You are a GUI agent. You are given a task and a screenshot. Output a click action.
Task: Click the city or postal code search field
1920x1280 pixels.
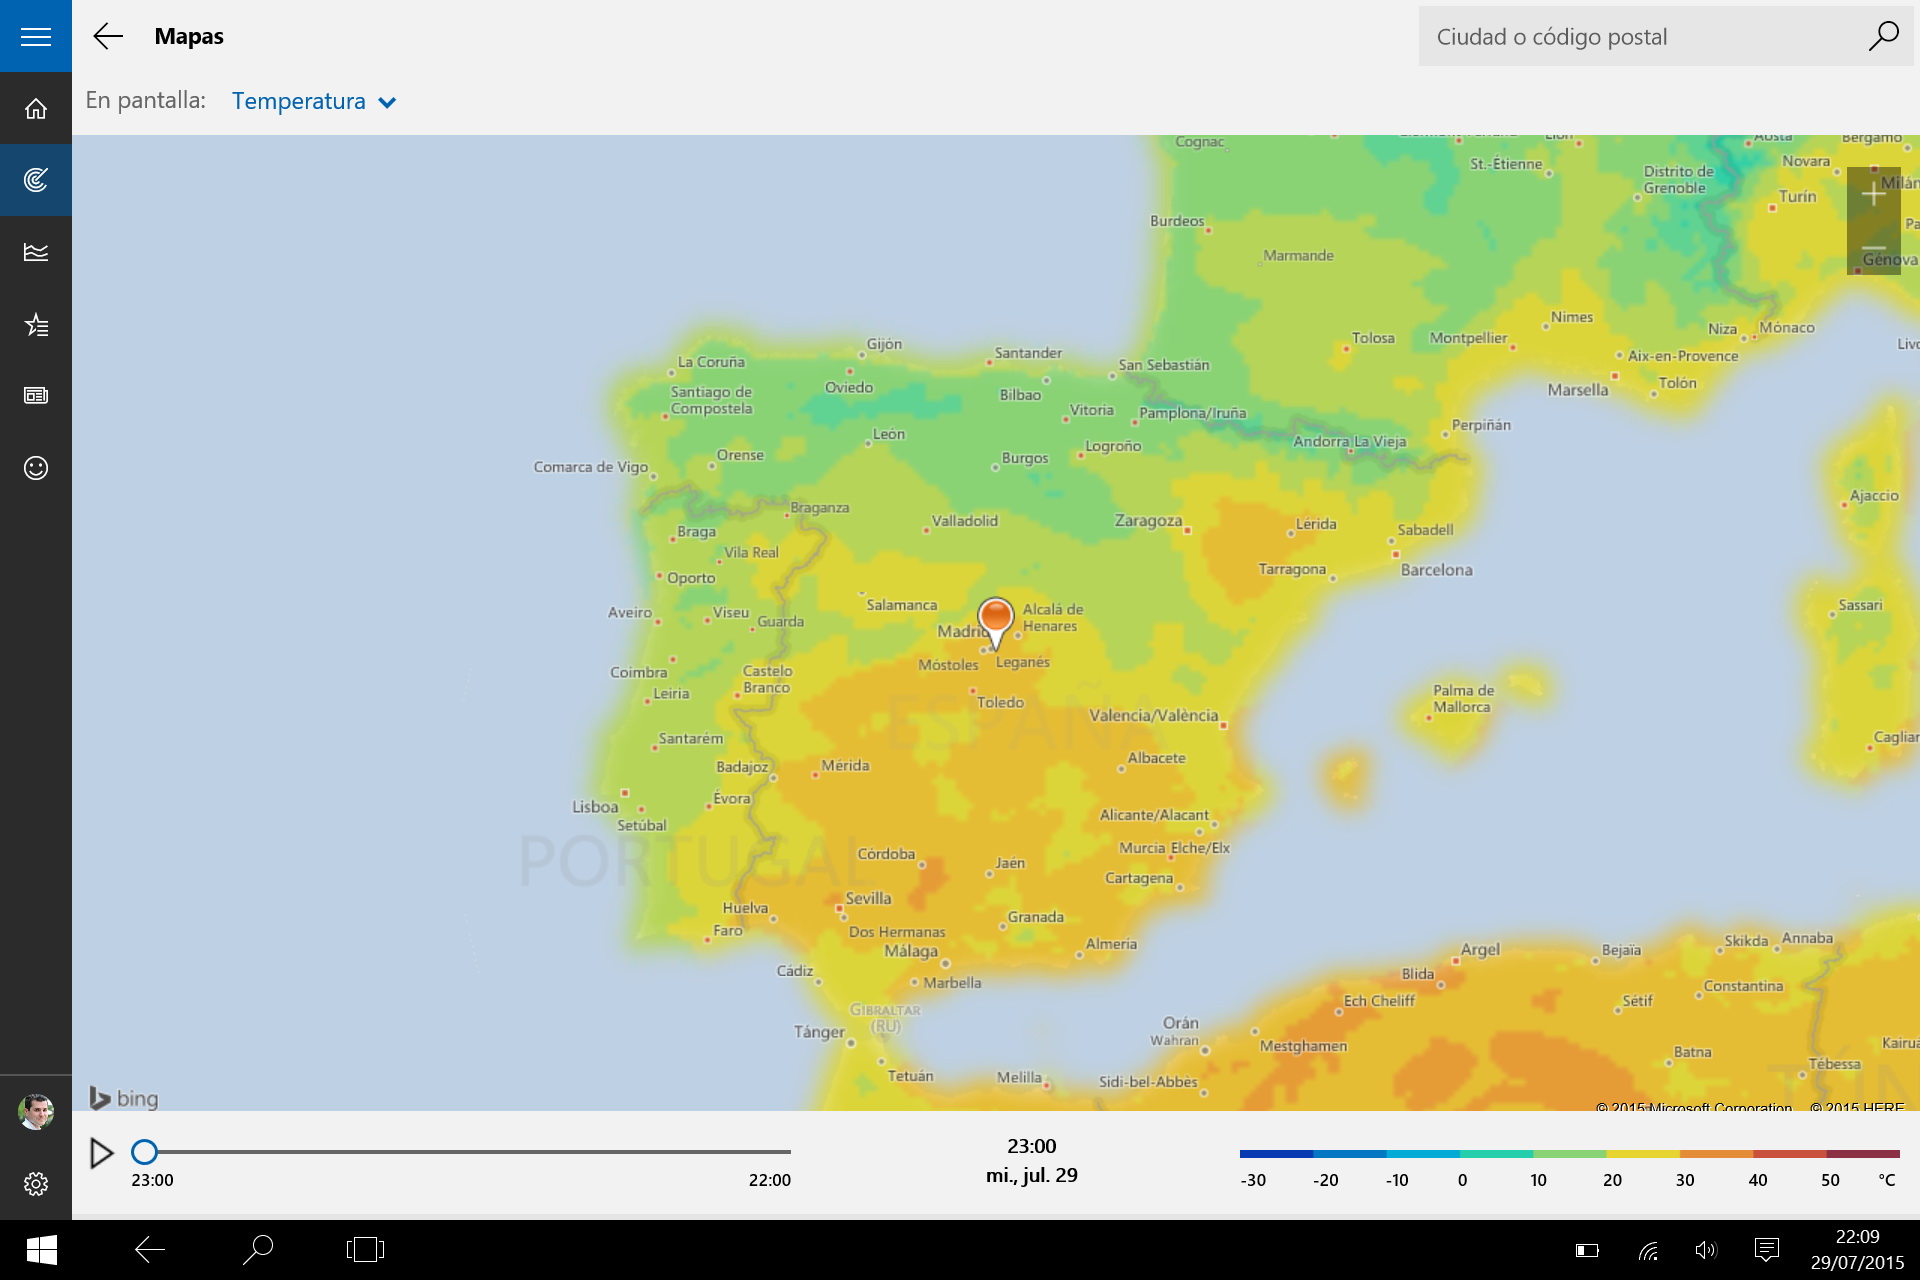(1640, 37)
